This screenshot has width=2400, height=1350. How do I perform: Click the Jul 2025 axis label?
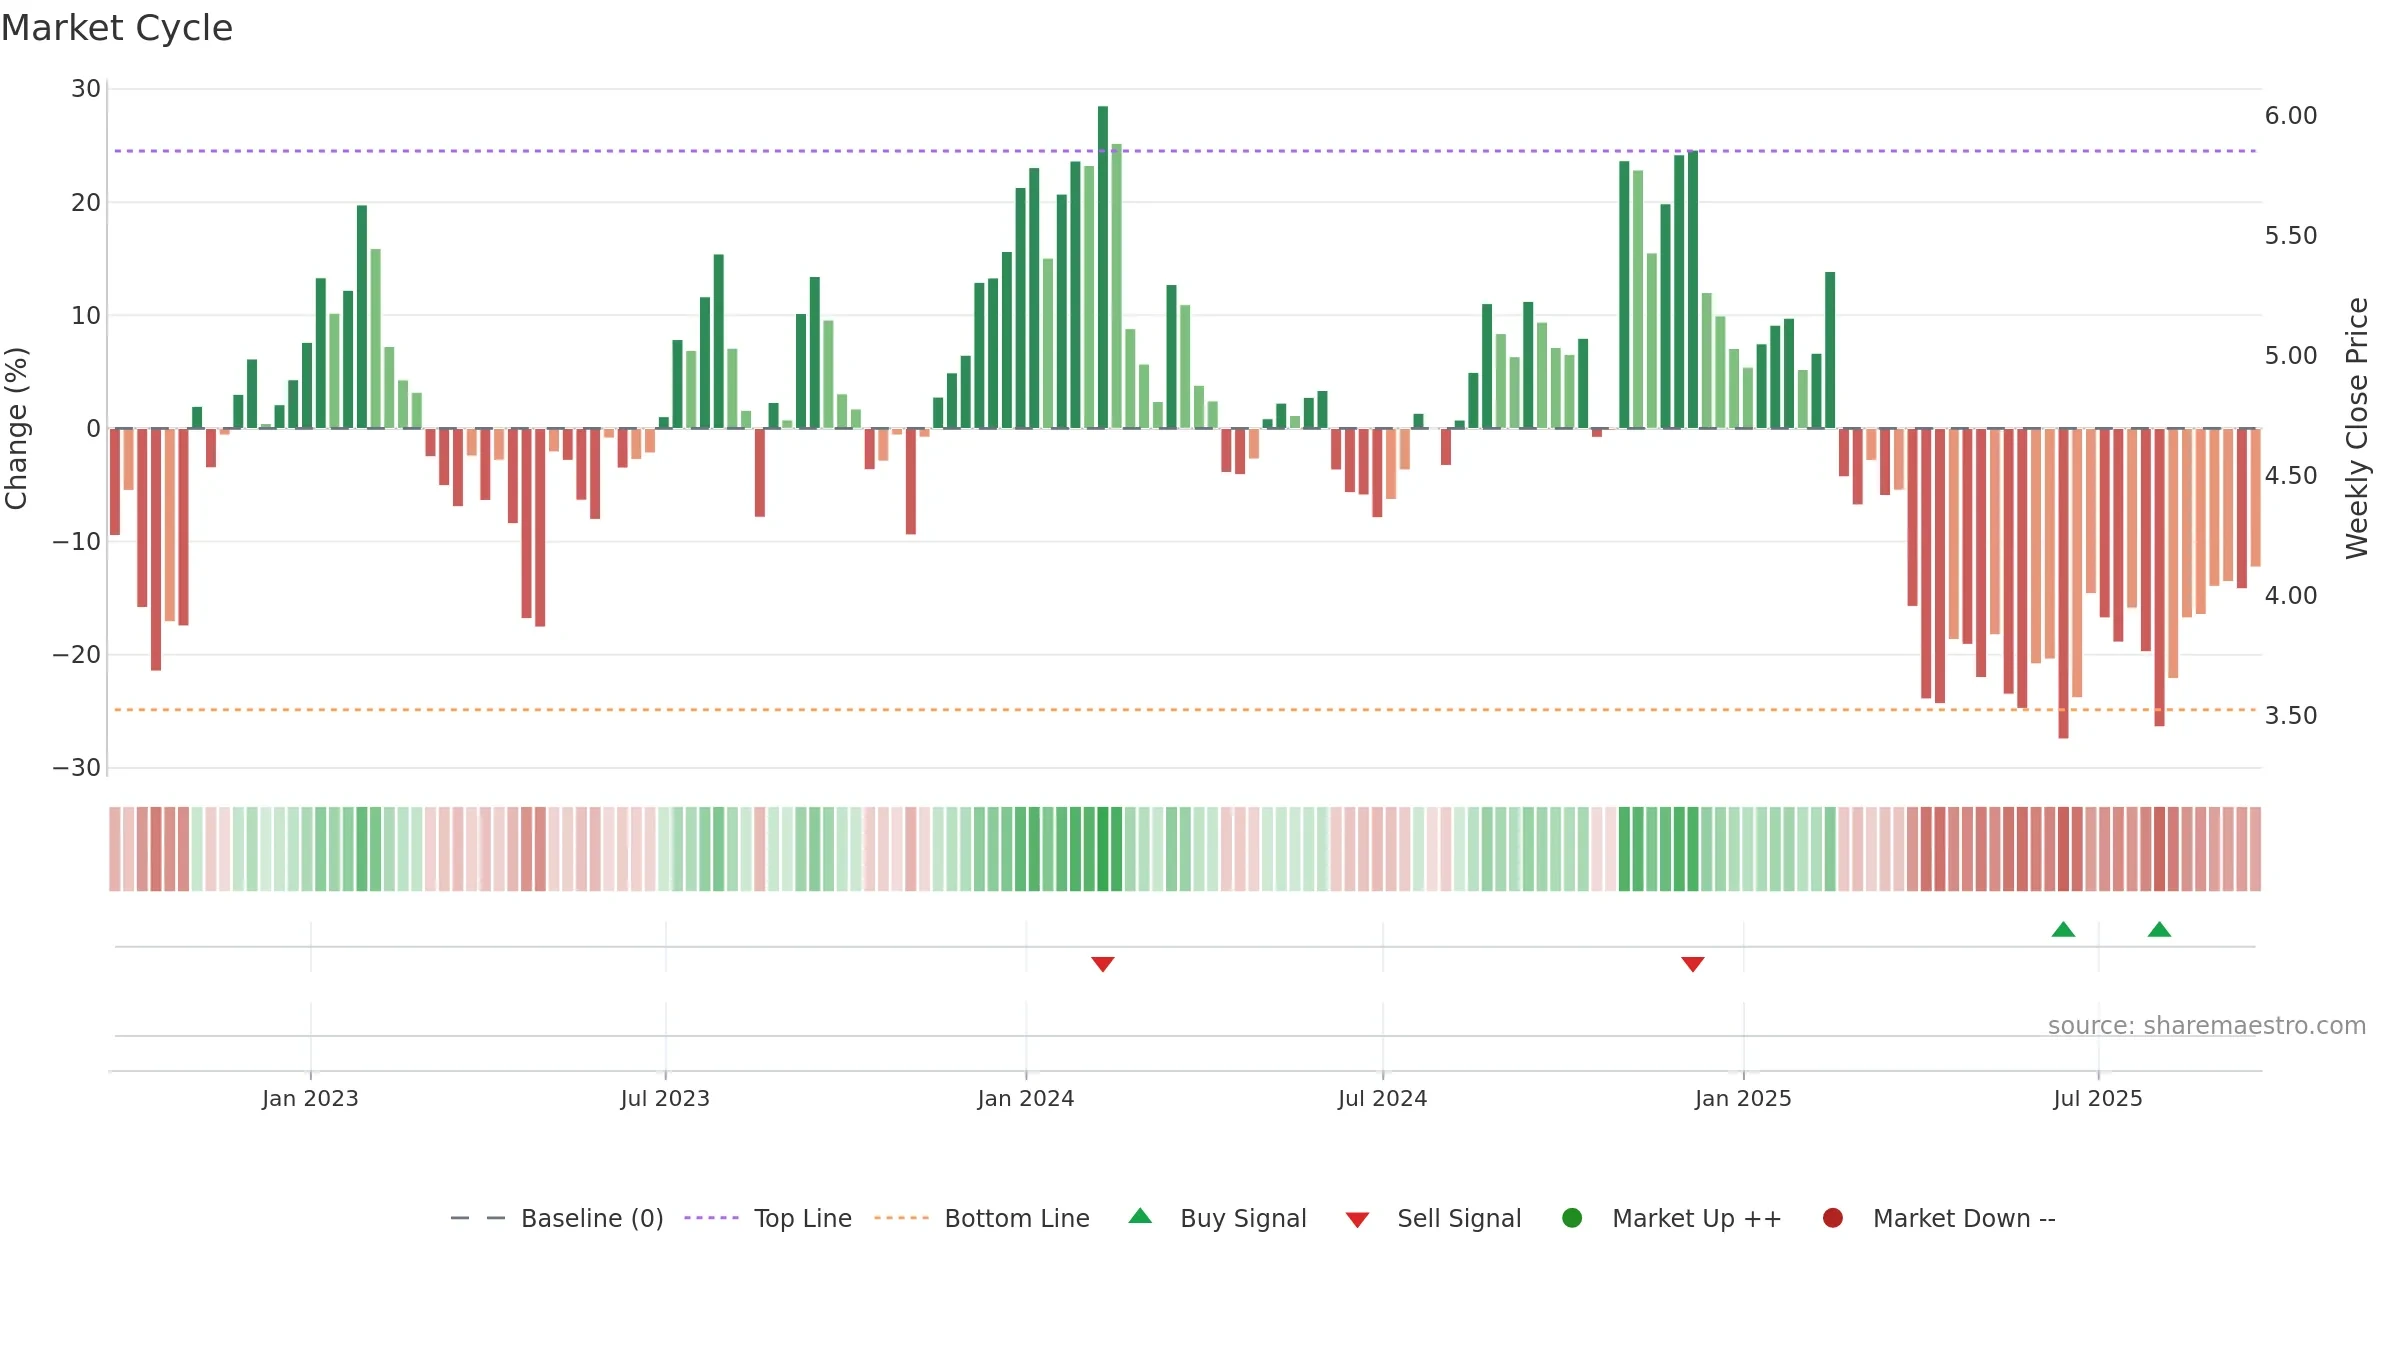pyautogui.click(x=2098, y=1098)
